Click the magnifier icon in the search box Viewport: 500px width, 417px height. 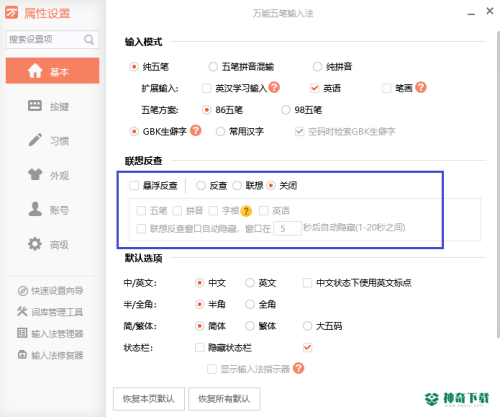(89, 40)
